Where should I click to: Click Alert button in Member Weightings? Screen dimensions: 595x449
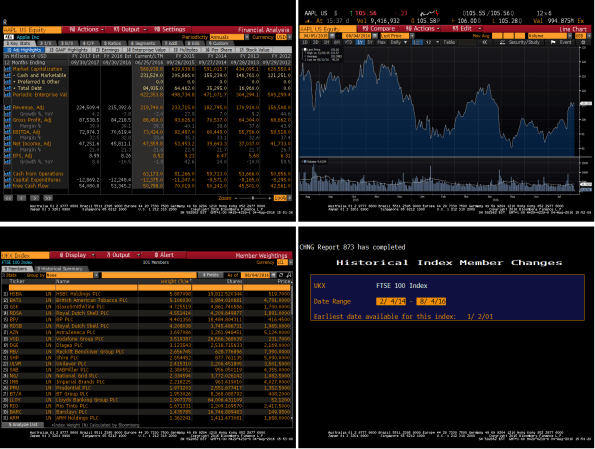tap(164, 255)
